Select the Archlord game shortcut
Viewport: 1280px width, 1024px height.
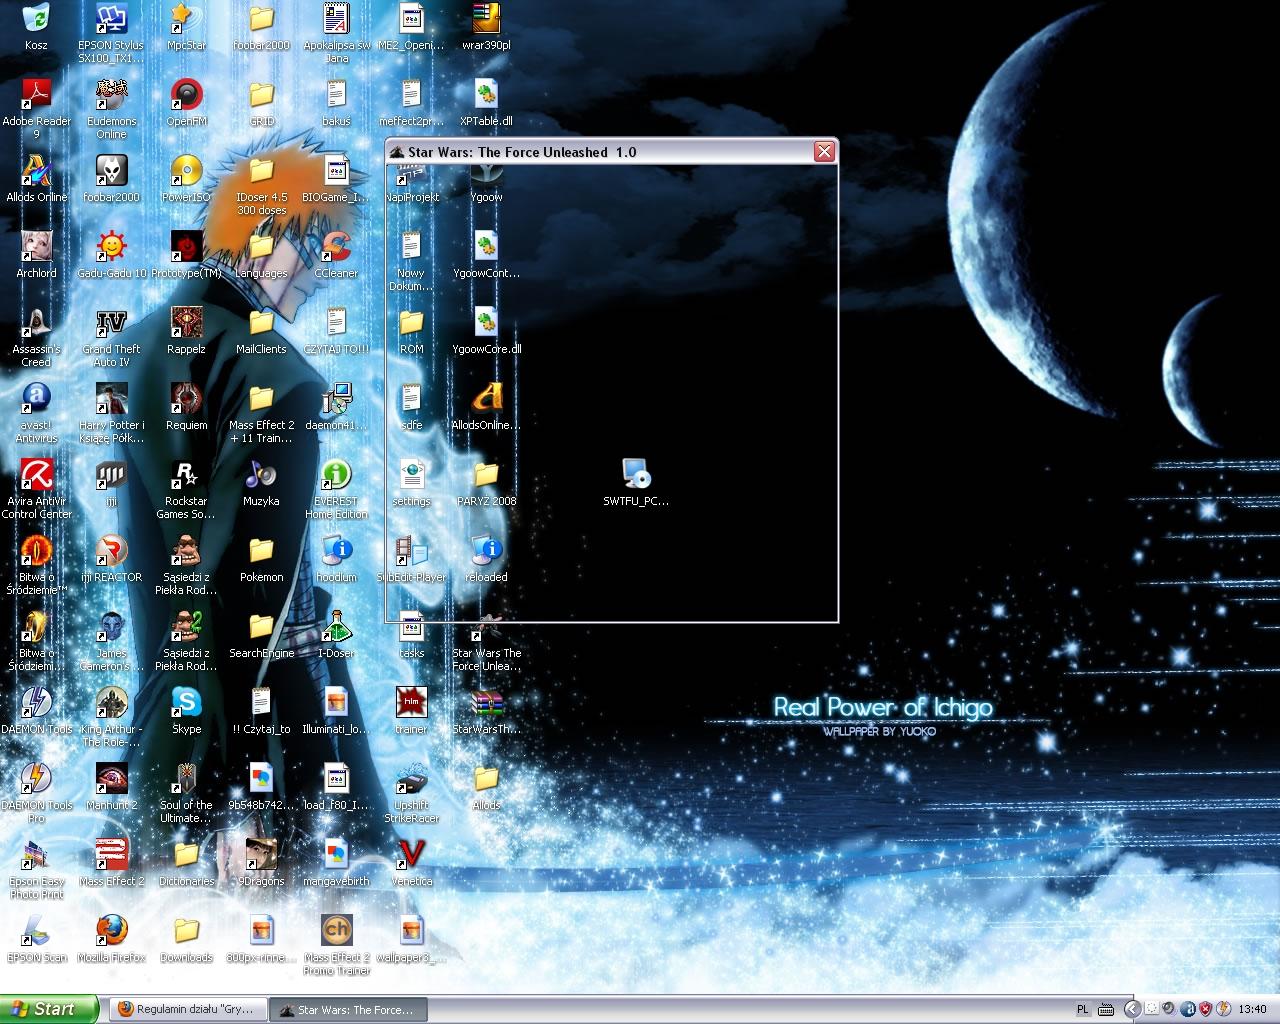click(36, 255)
